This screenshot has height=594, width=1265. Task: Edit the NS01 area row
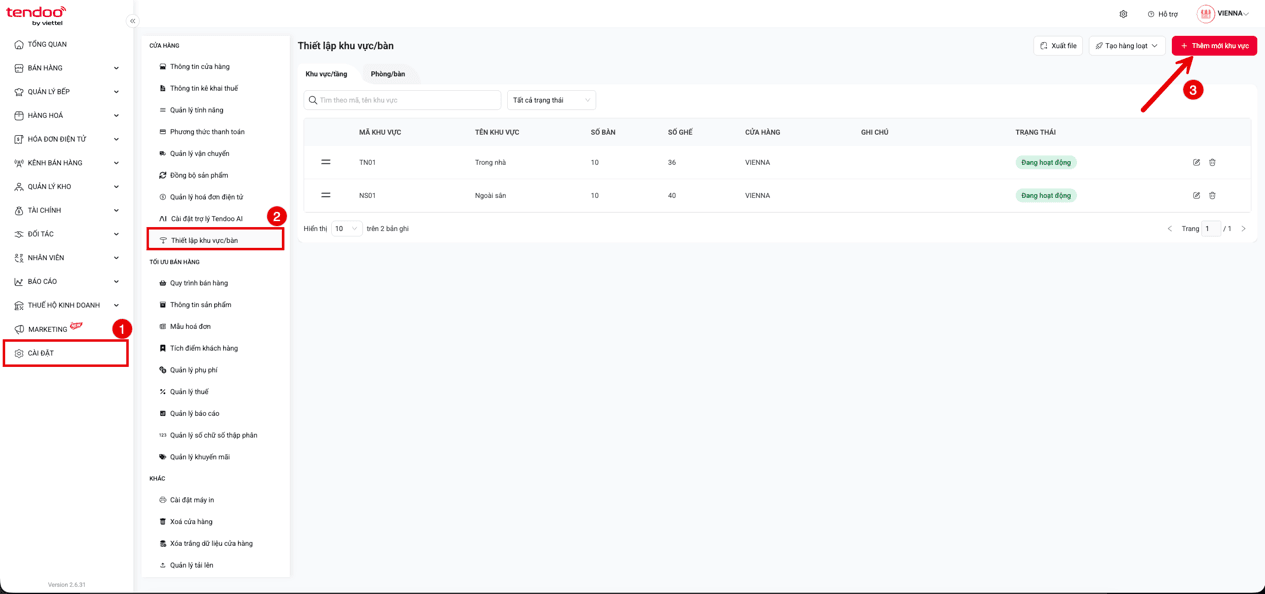click(1196, 196)
